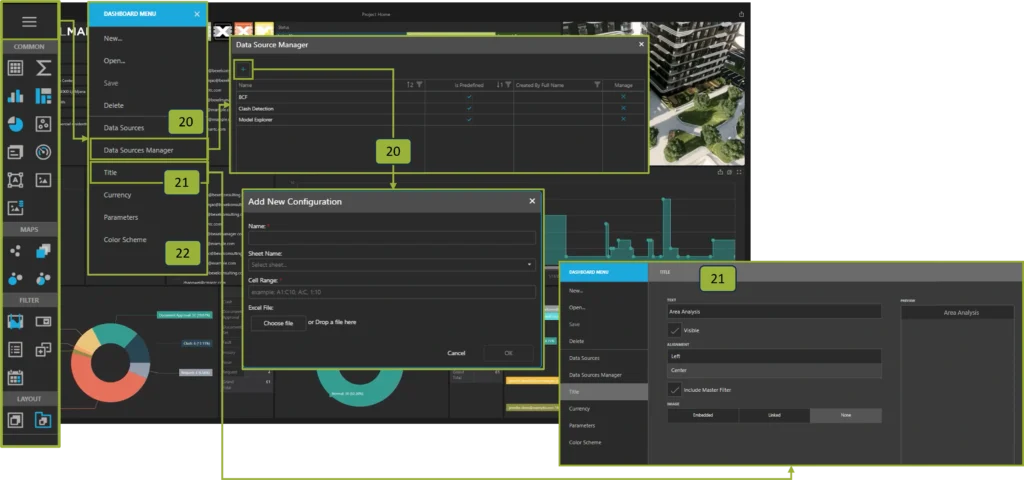Add a Geo Point Map from Maps section

[x=16, y=251]
